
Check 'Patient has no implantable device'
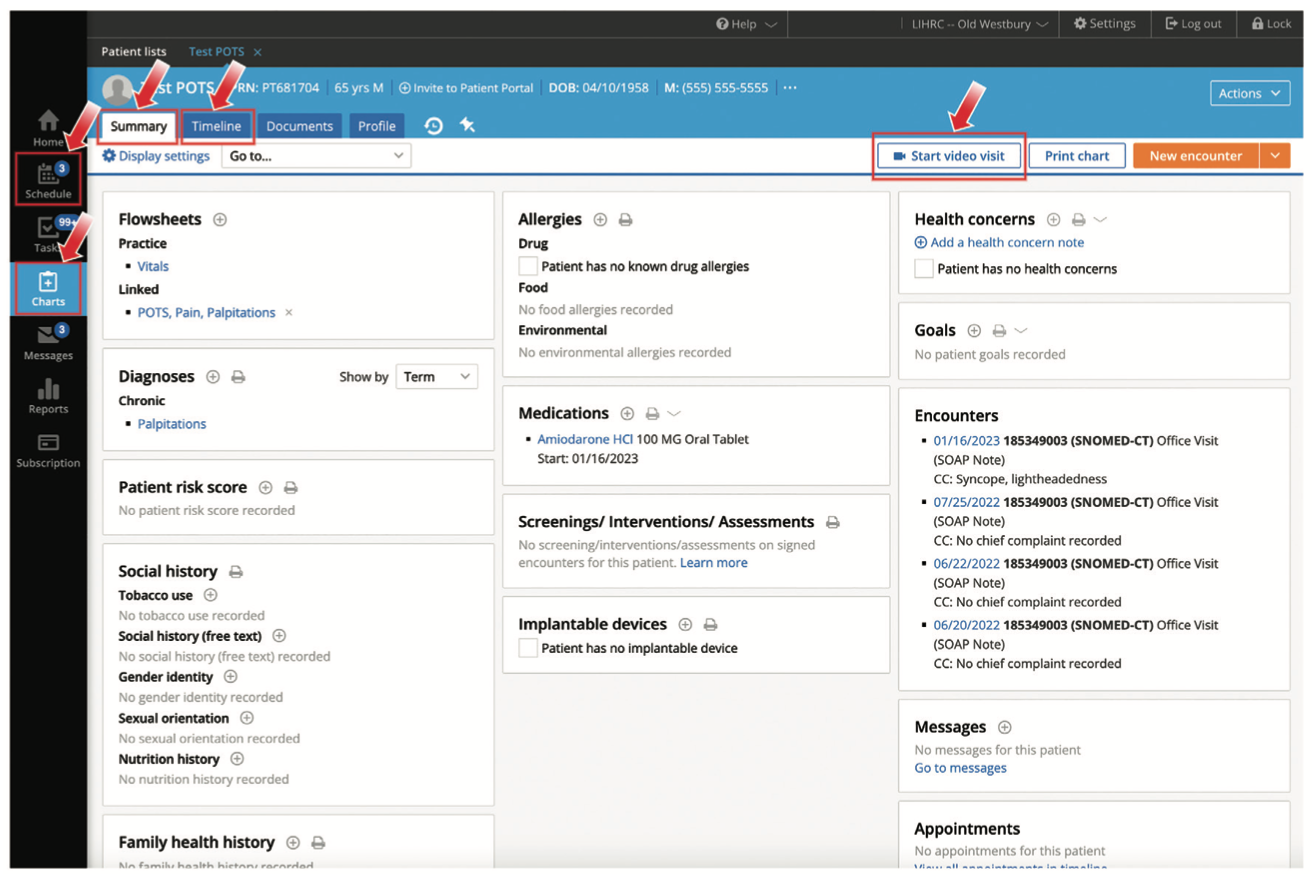point(528,648)
